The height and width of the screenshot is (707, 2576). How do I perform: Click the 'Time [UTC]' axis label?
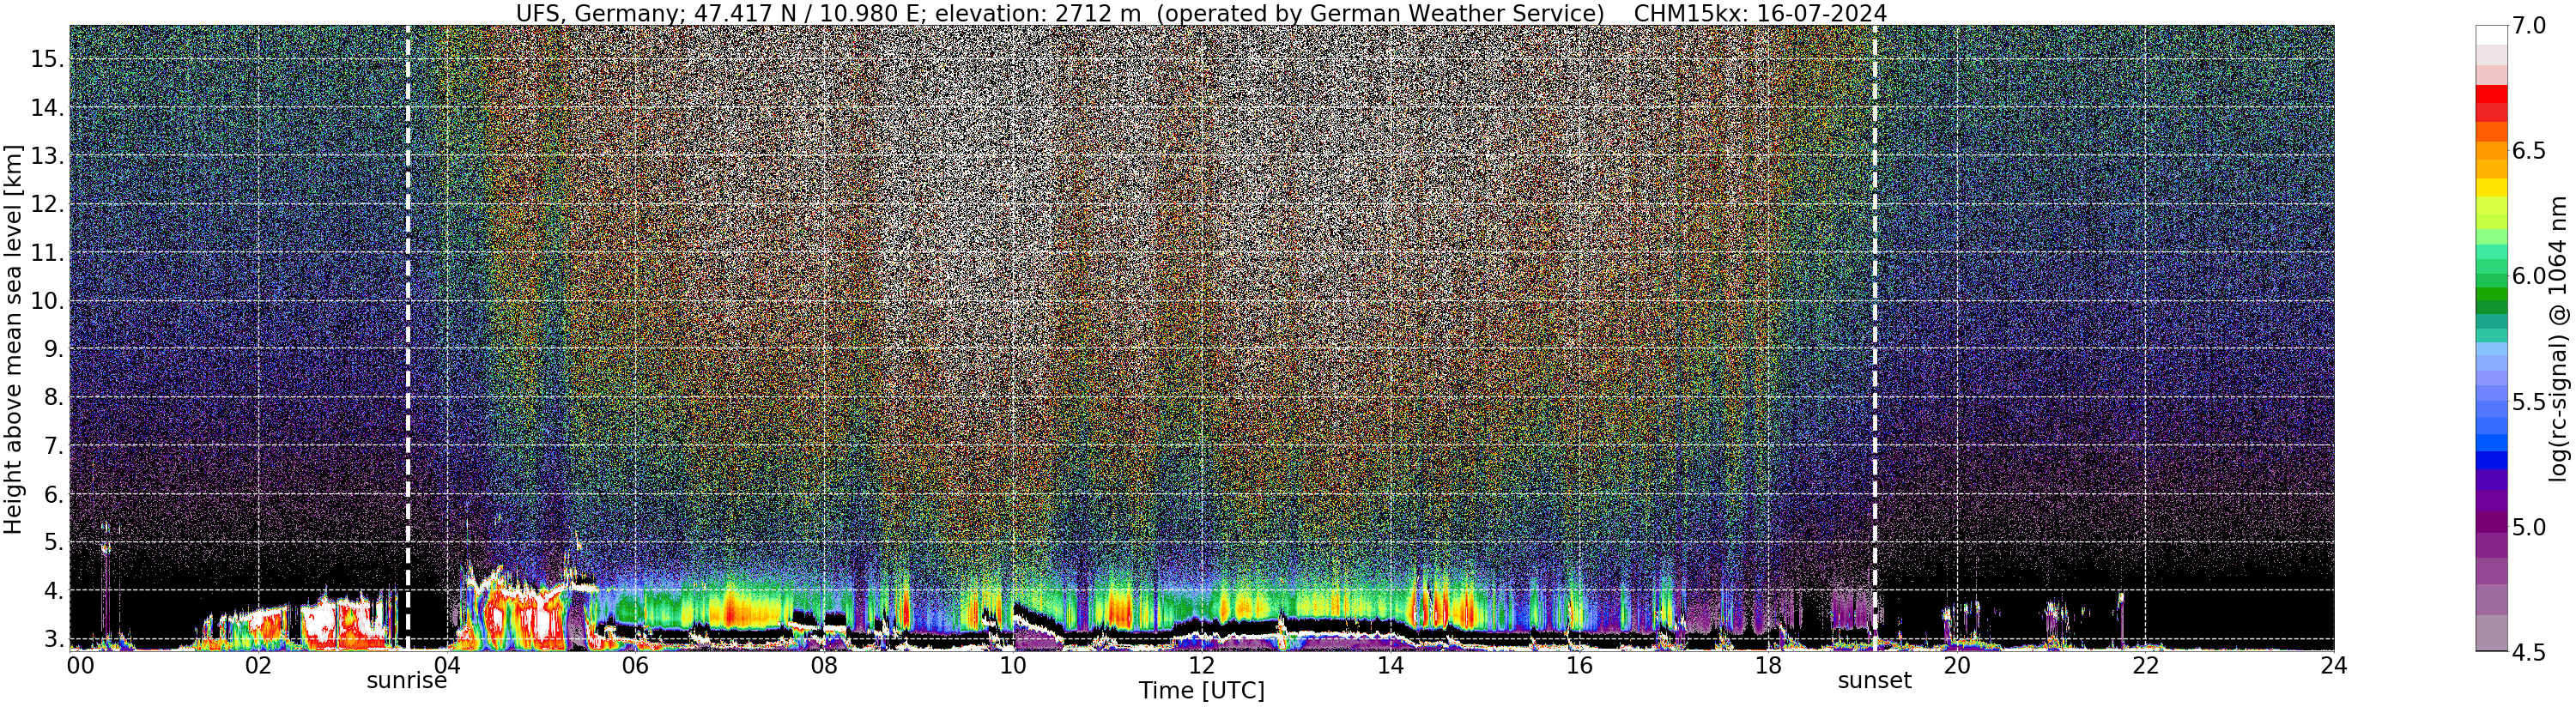(x=1201, y=691)
